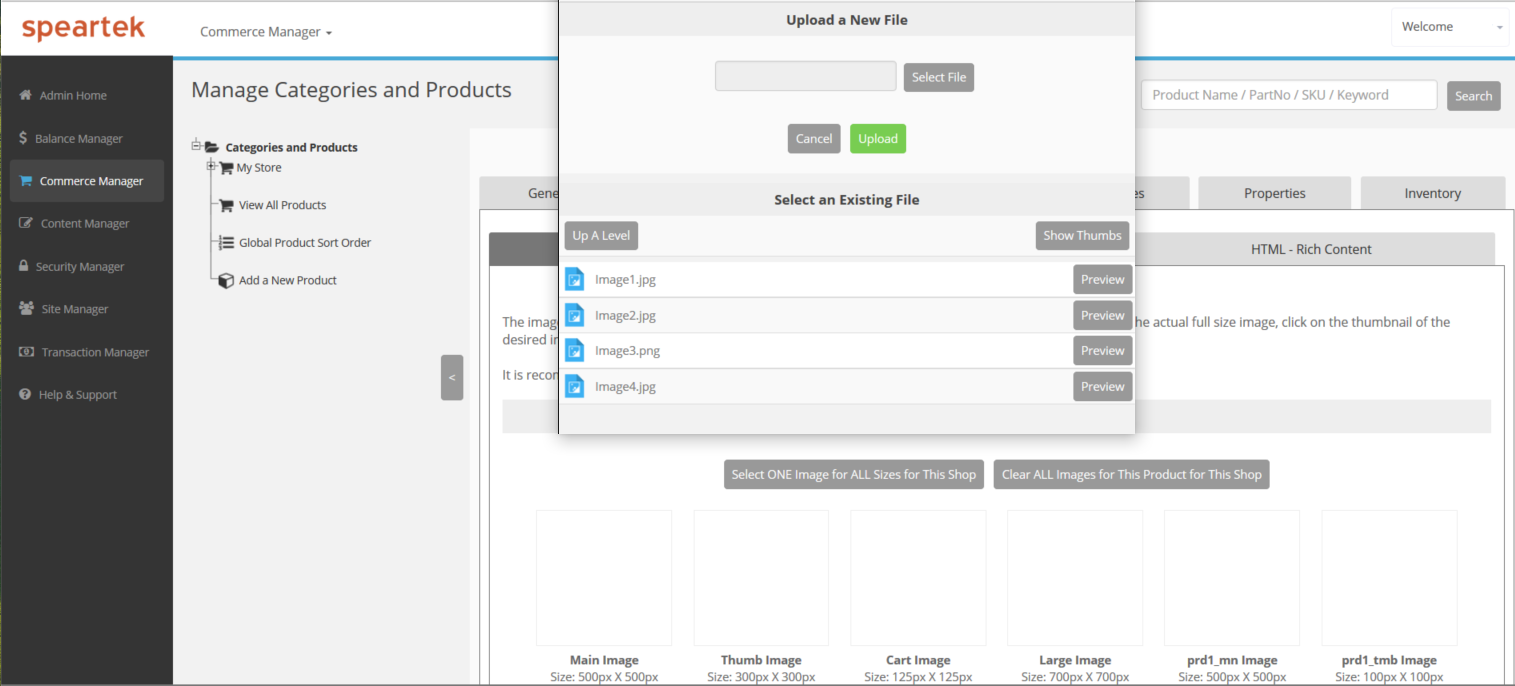Viewport: 1515px width, 686px height.
Task: Switch to the Inventory tab
Action: (x=1432, y=193)
